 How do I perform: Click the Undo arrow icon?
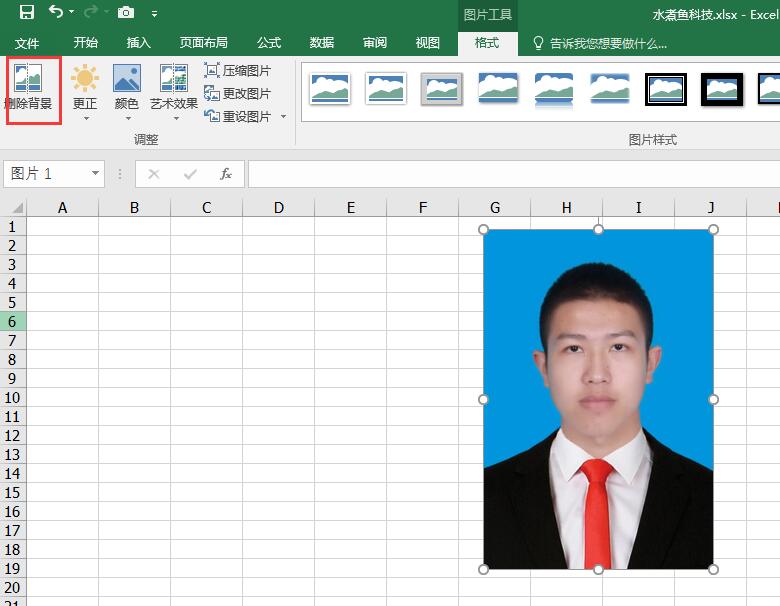pyautogui.click(x=56, y=13)
